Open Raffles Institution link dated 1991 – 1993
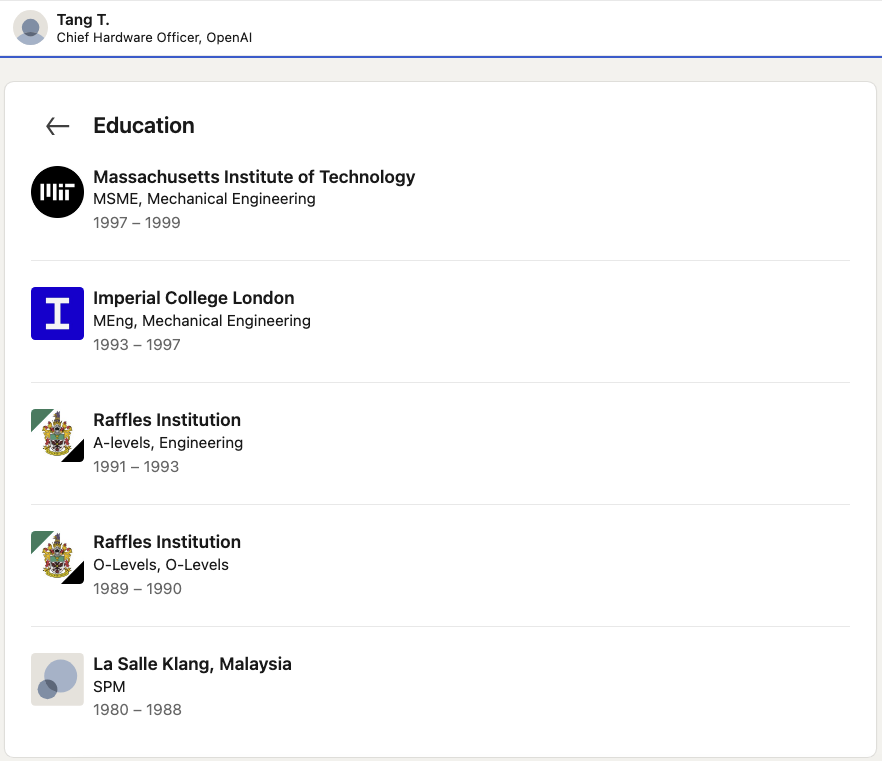The image size is (882, 761). [x=167, y=420]
